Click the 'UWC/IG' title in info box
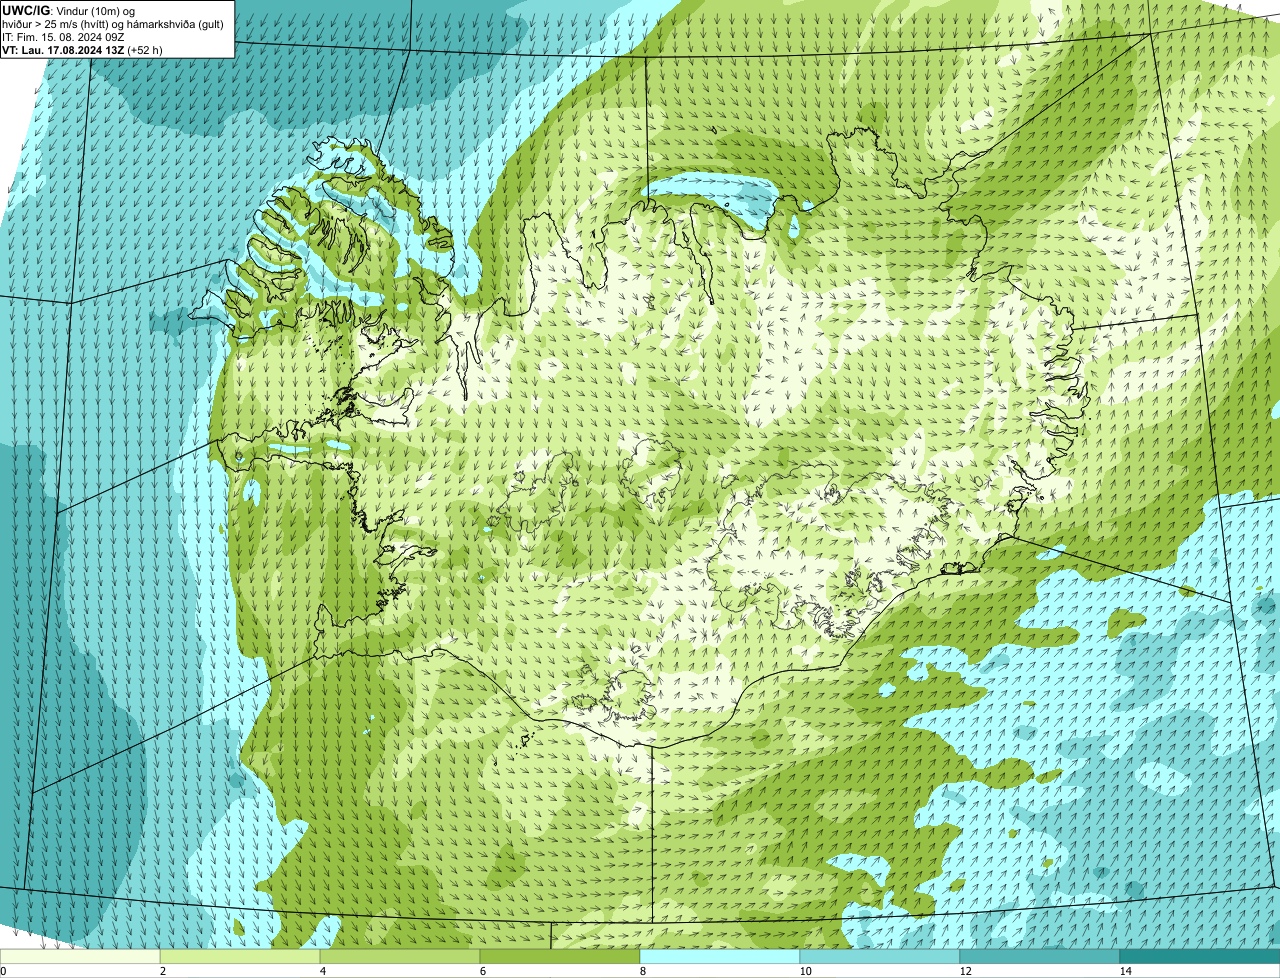Viewport: 1280px width, 978px height. [27, 10]
